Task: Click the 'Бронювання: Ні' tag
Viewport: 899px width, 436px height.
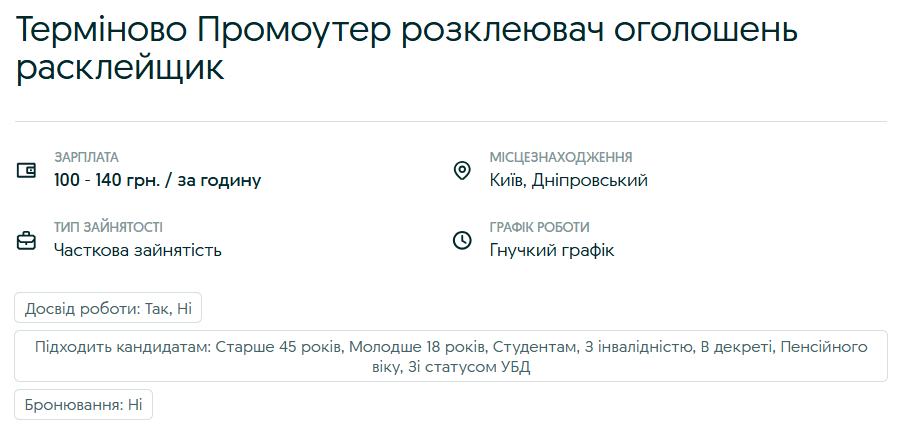Action: 83,405
